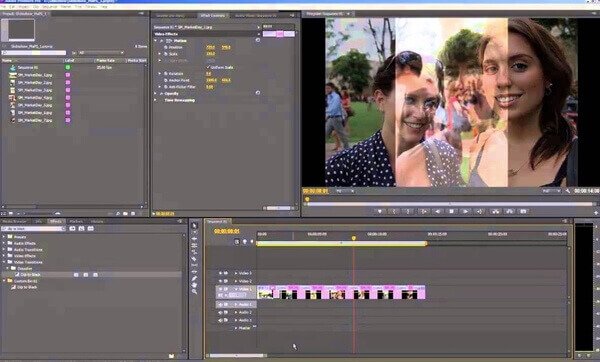The height and width of the screenshot is (362, 600).
Task: Select the Slide tool
Action: tap(194, 272)
